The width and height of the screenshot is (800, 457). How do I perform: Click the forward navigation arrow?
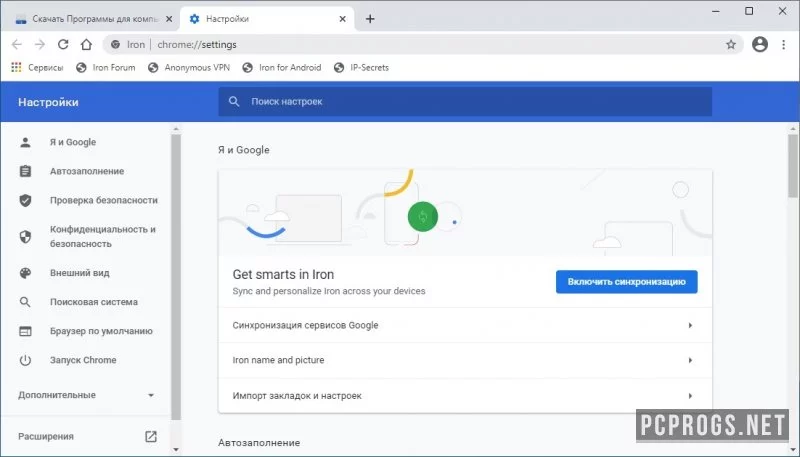[40, 45]
